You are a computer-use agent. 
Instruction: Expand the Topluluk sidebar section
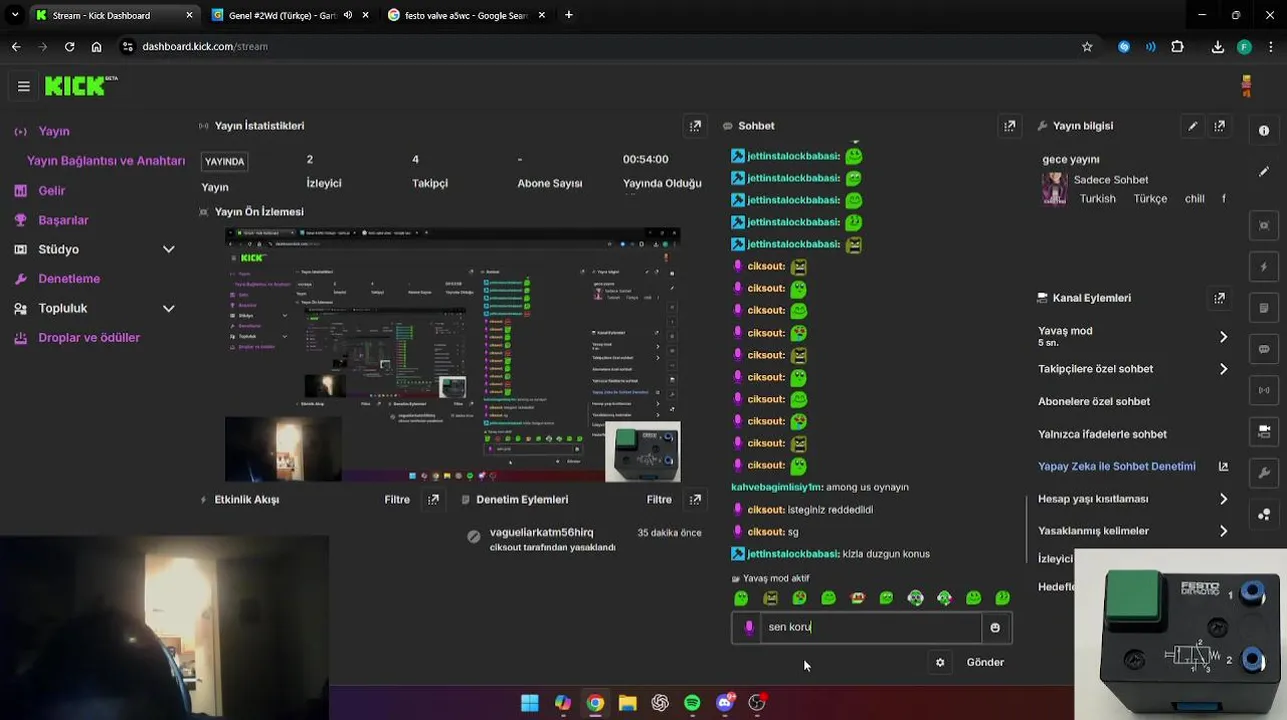point(168,308)
